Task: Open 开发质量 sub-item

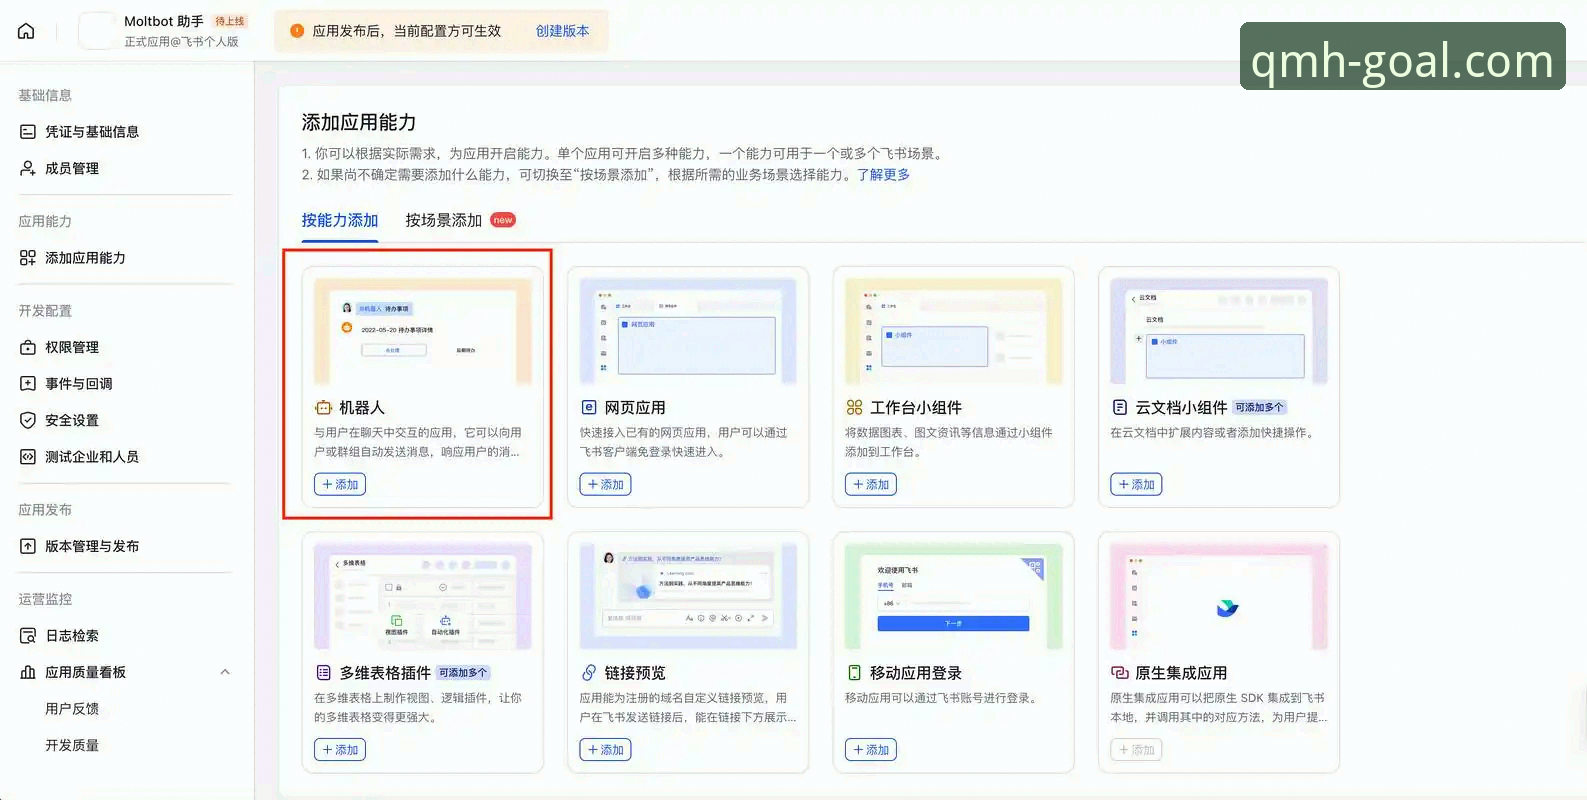Action: 72,745
